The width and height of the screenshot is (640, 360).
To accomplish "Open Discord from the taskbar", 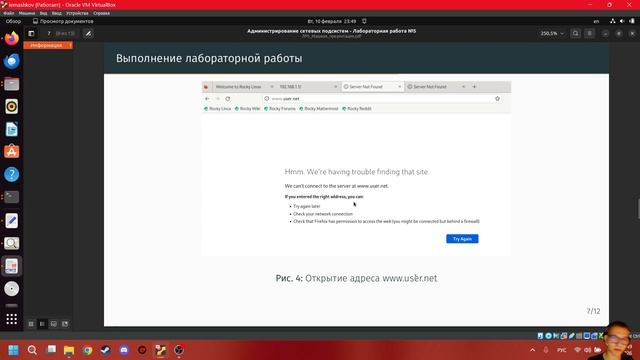I will point(124,350).
